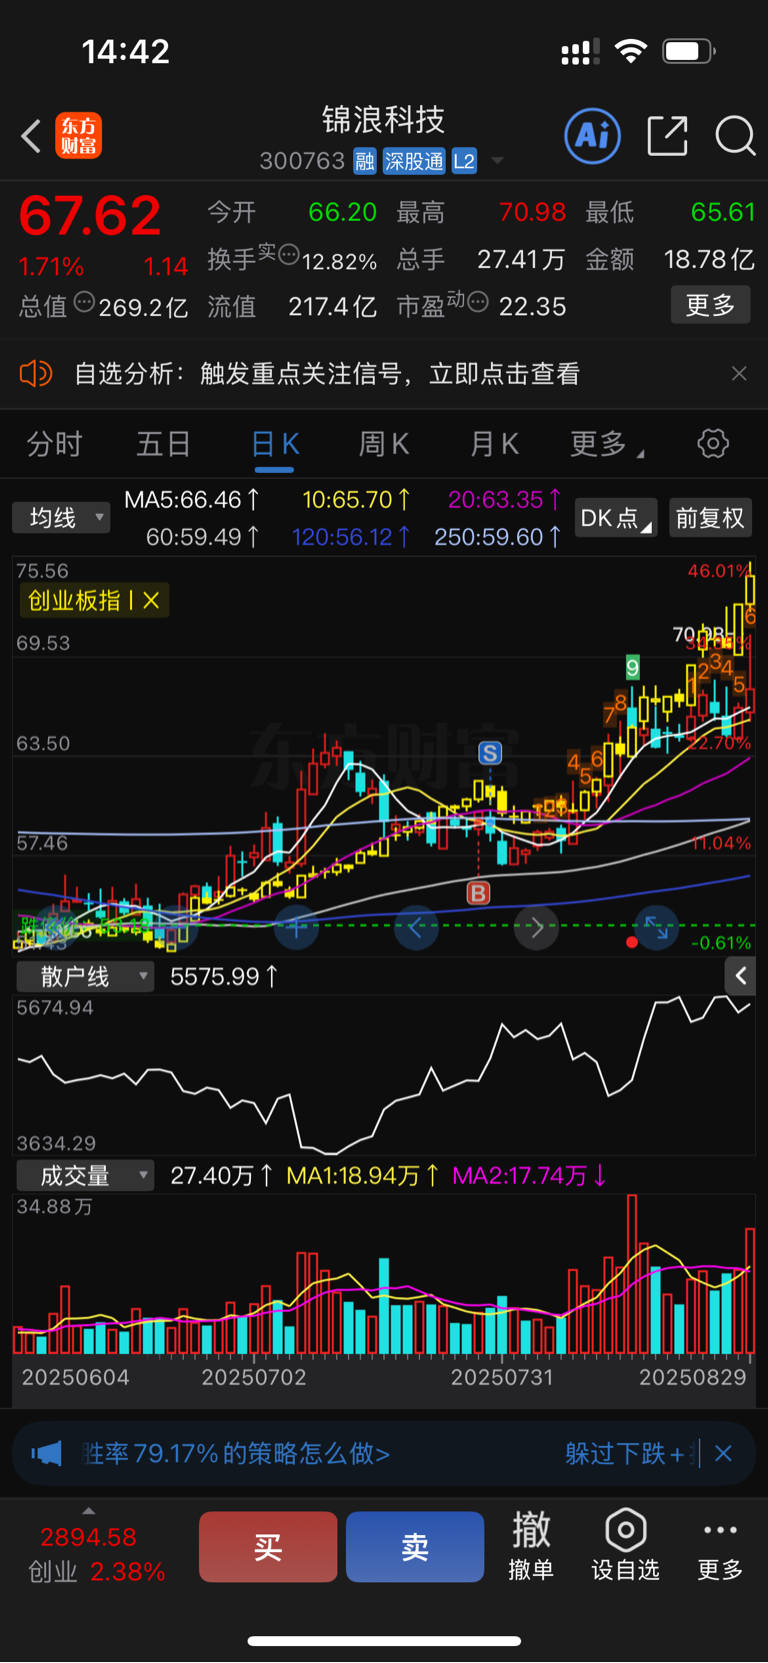Tap the speaker announcement icon
768x1663 pixels.
coord(35,374)
